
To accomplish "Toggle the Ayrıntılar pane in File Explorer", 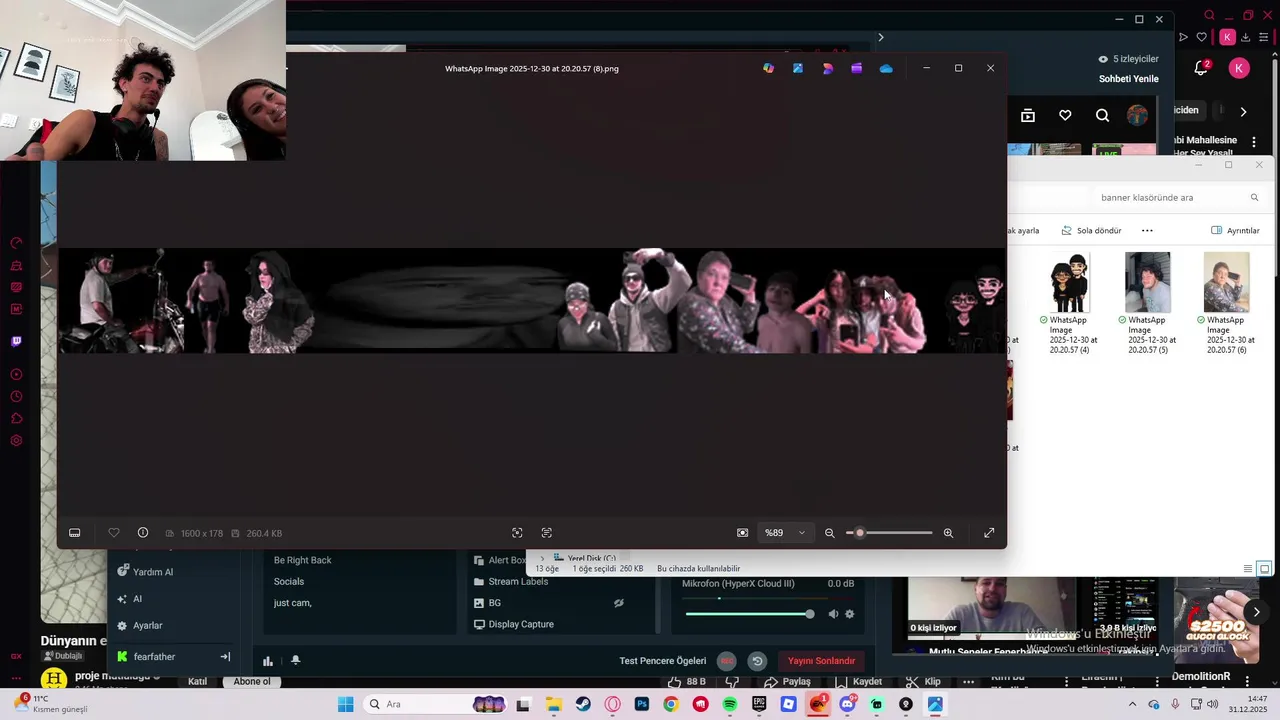I will (1235, 230).
